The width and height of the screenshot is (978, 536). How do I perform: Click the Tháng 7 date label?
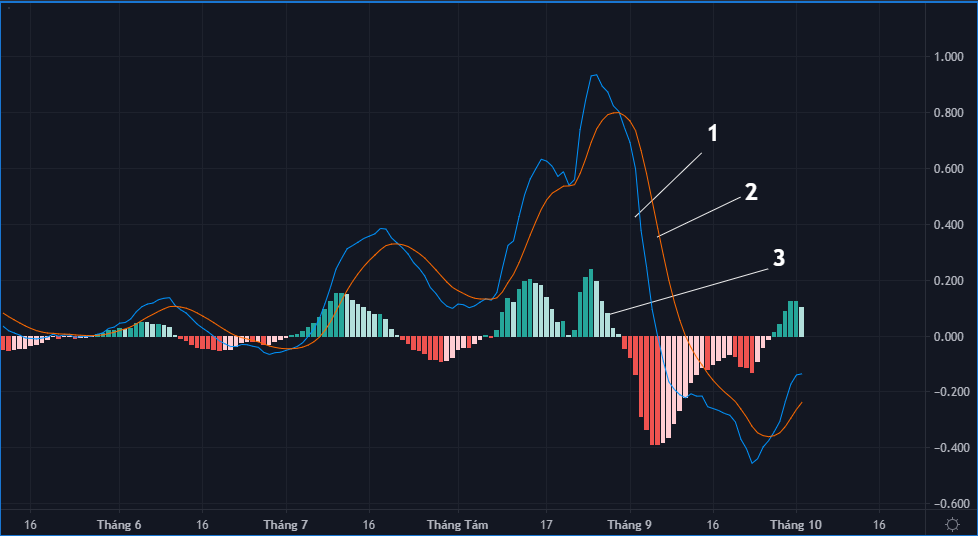tap(286, 525)
